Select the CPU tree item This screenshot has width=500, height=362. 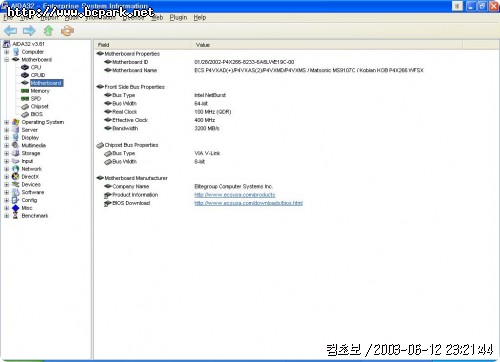coord(36,67)
